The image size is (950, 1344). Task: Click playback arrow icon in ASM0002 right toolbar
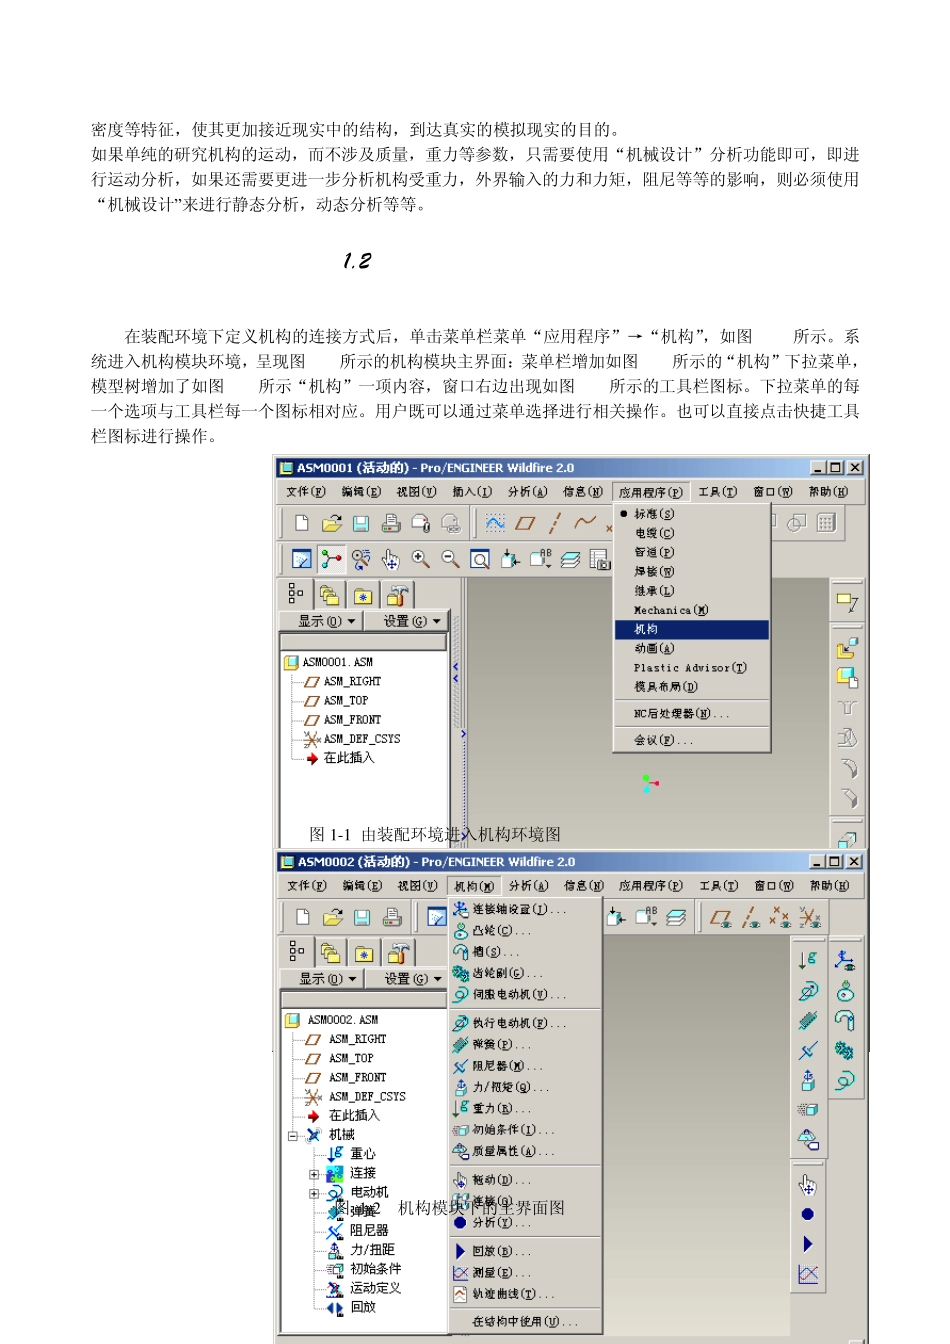(808, 1244)
